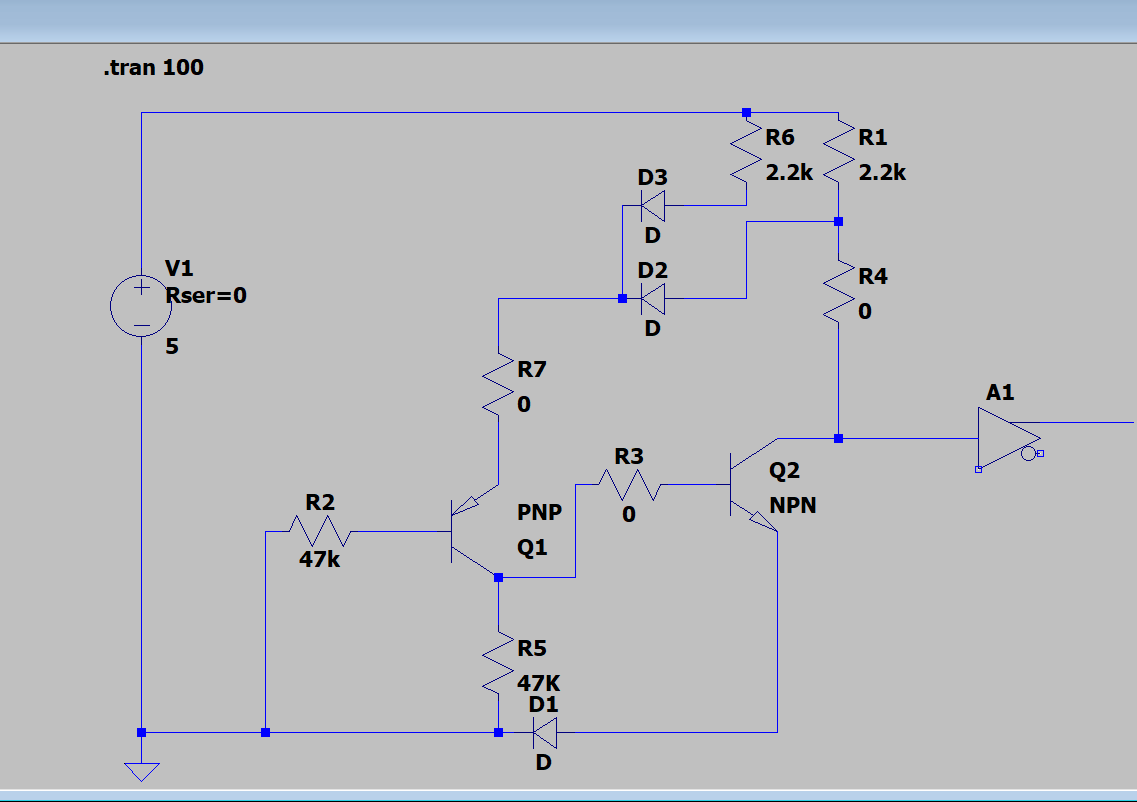Select resistor R1 zigzag symbol
This screenshot has height=802, width=1137.
(839, 151)
